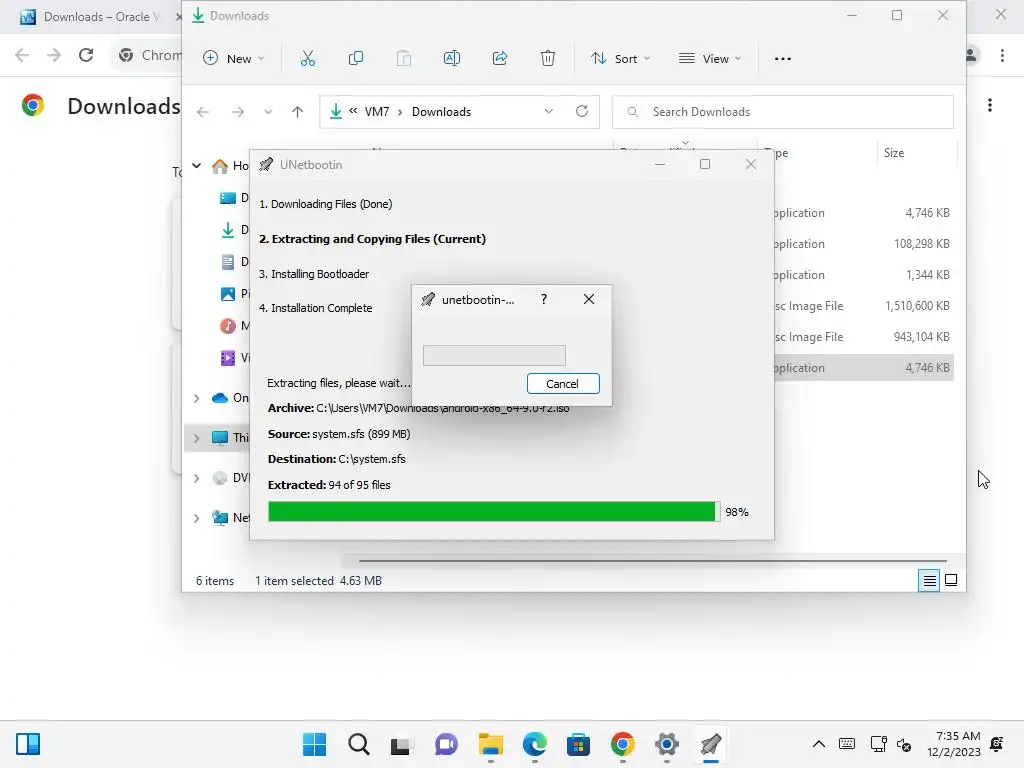Screen dimensions: 1024x768
Task: Open the View dropdown
Action: coord(710,59)
